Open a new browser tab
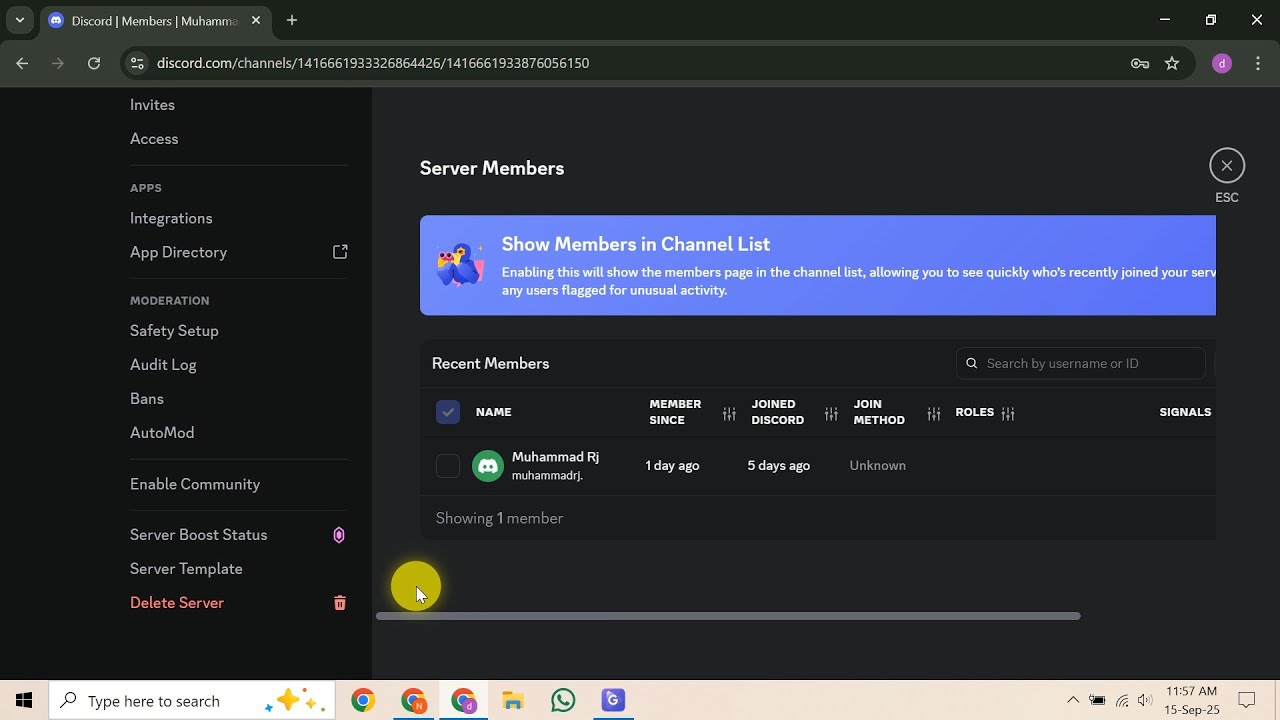 pyautogui.click(x=292, y=20)
